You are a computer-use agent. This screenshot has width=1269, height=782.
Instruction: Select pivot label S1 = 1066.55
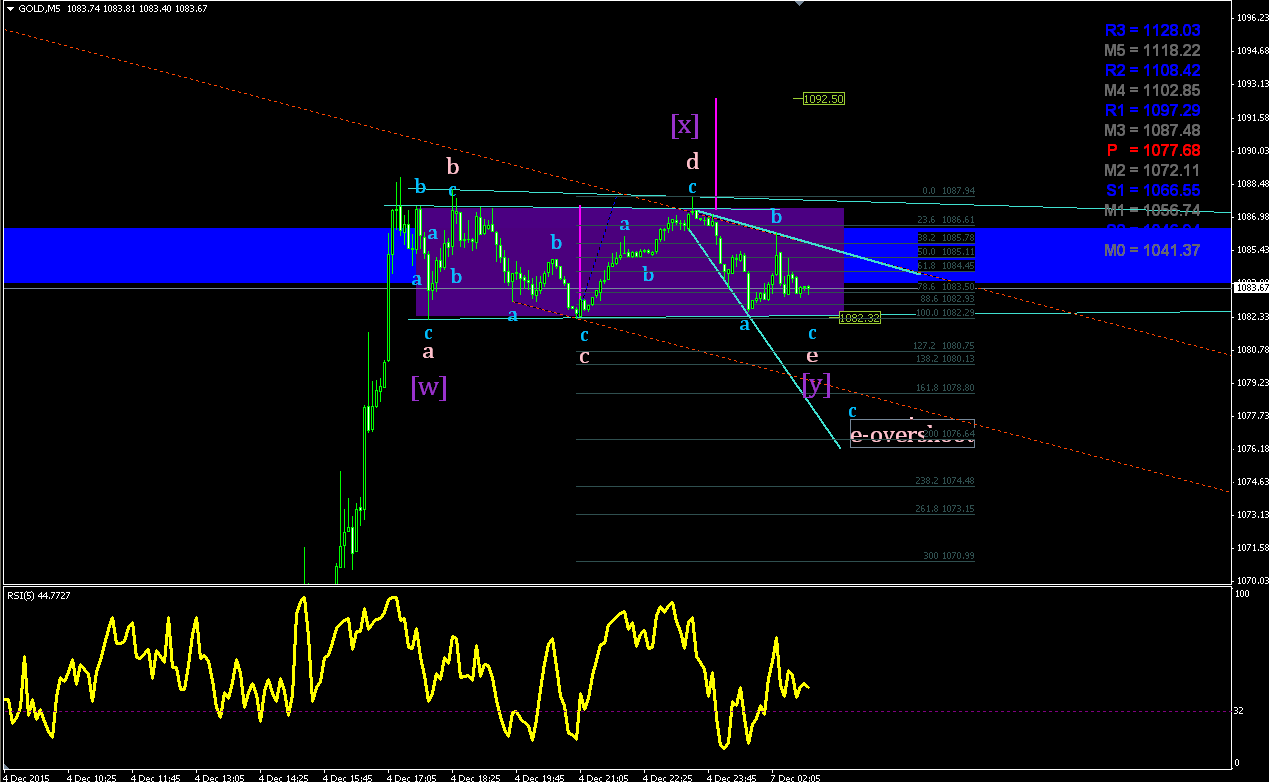click(x=1152, y=191)
